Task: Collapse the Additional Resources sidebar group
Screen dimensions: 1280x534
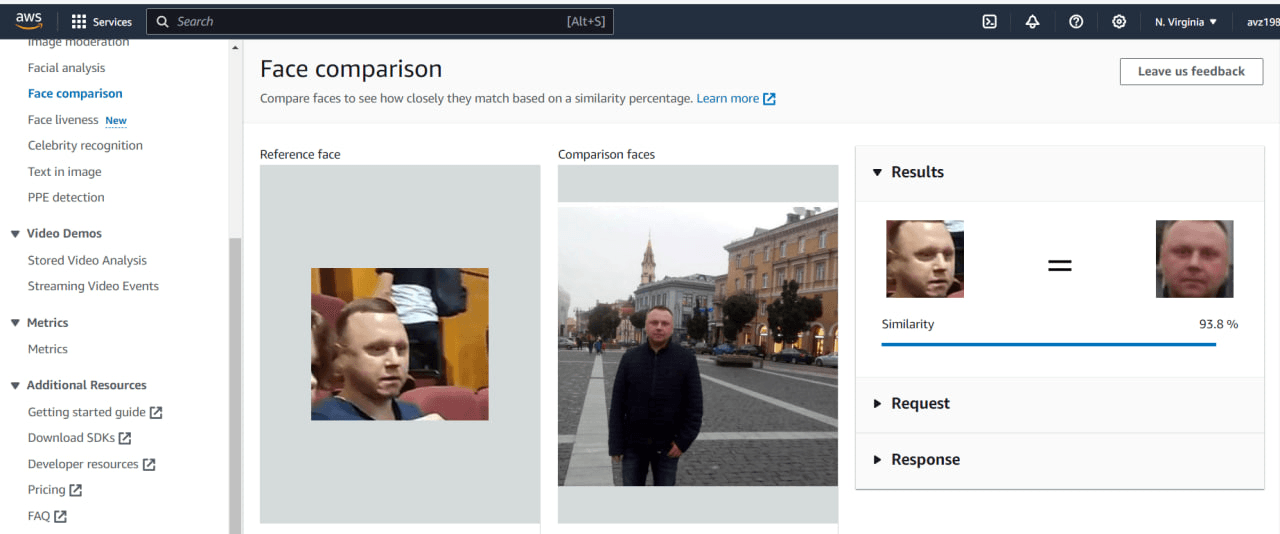Action: [15, 385]
